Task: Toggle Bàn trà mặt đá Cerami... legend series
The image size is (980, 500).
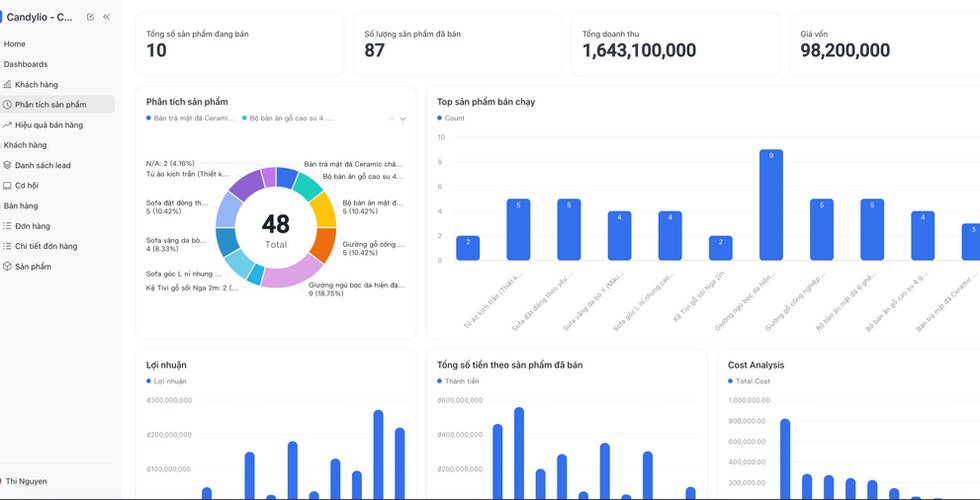Action: pos(191,118)
